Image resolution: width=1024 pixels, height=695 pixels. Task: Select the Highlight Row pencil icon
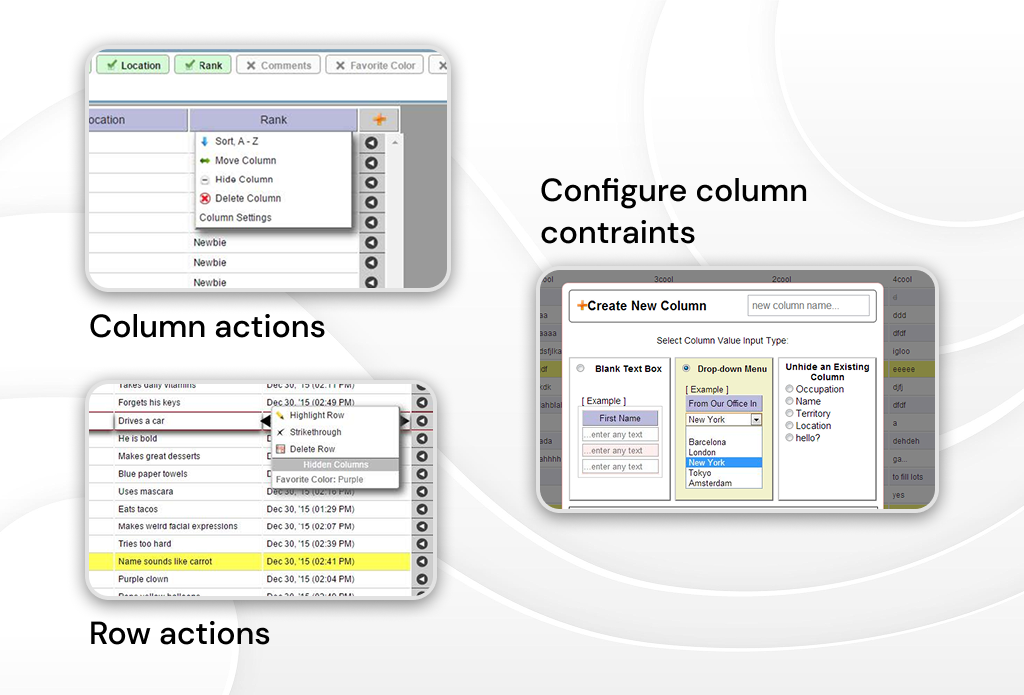tap(281, 415)
